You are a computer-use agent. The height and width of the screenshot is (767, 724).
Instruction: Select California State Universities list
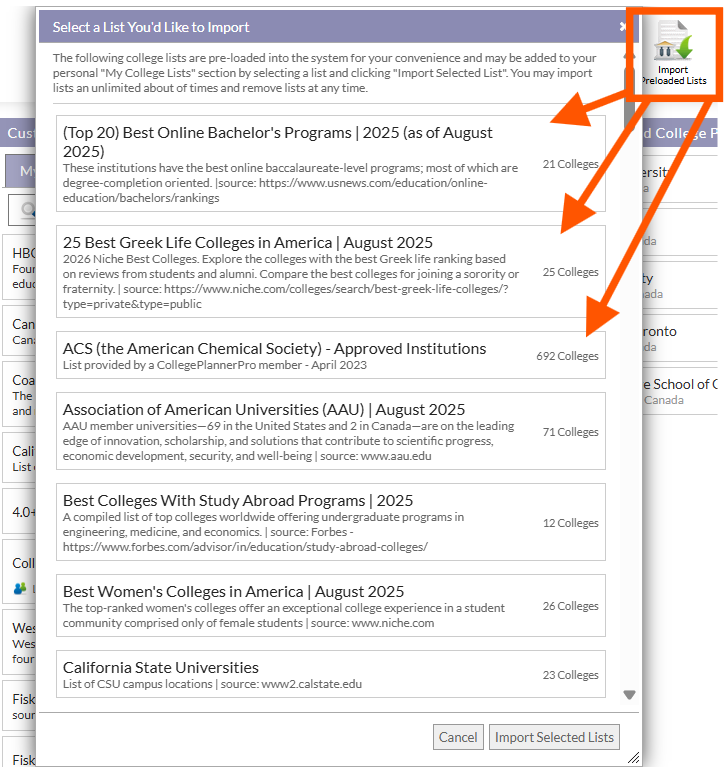pyautogui.click(x=330, y=674)
